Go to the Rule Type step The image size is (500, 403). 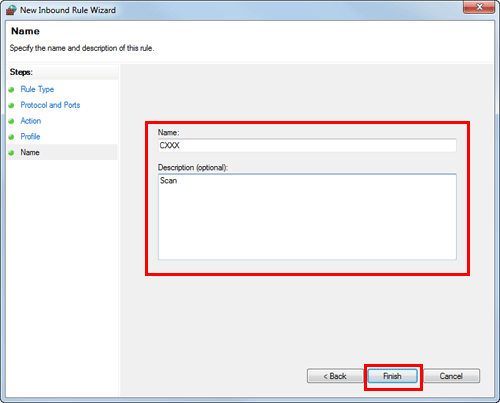click(x=37, y=89)
